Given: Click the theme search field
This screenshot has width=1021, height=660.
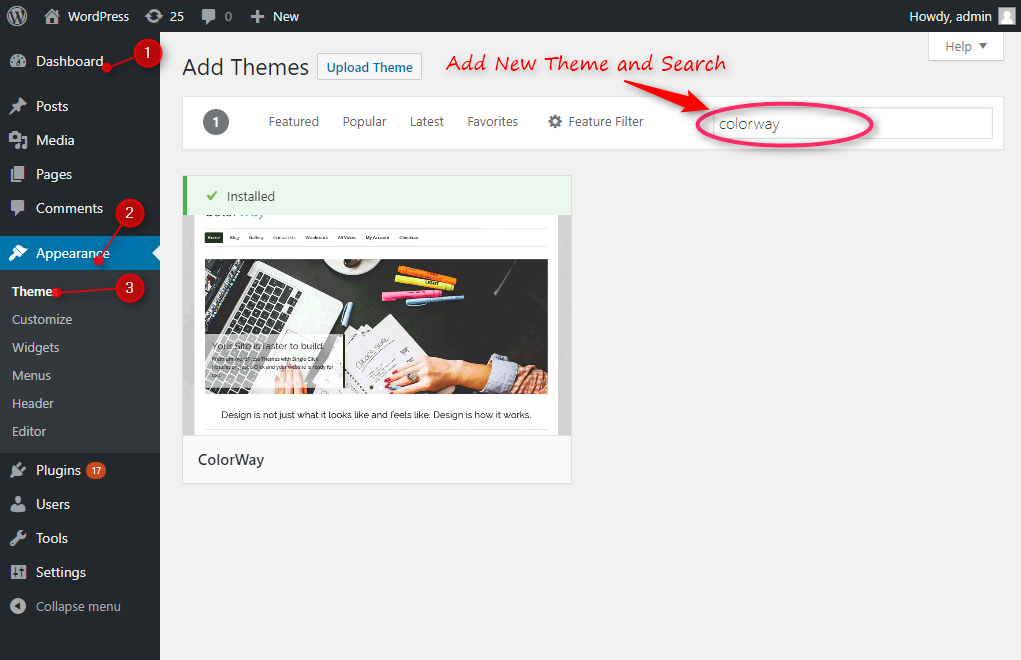Looking at the screenshot, I should (852, 123).
